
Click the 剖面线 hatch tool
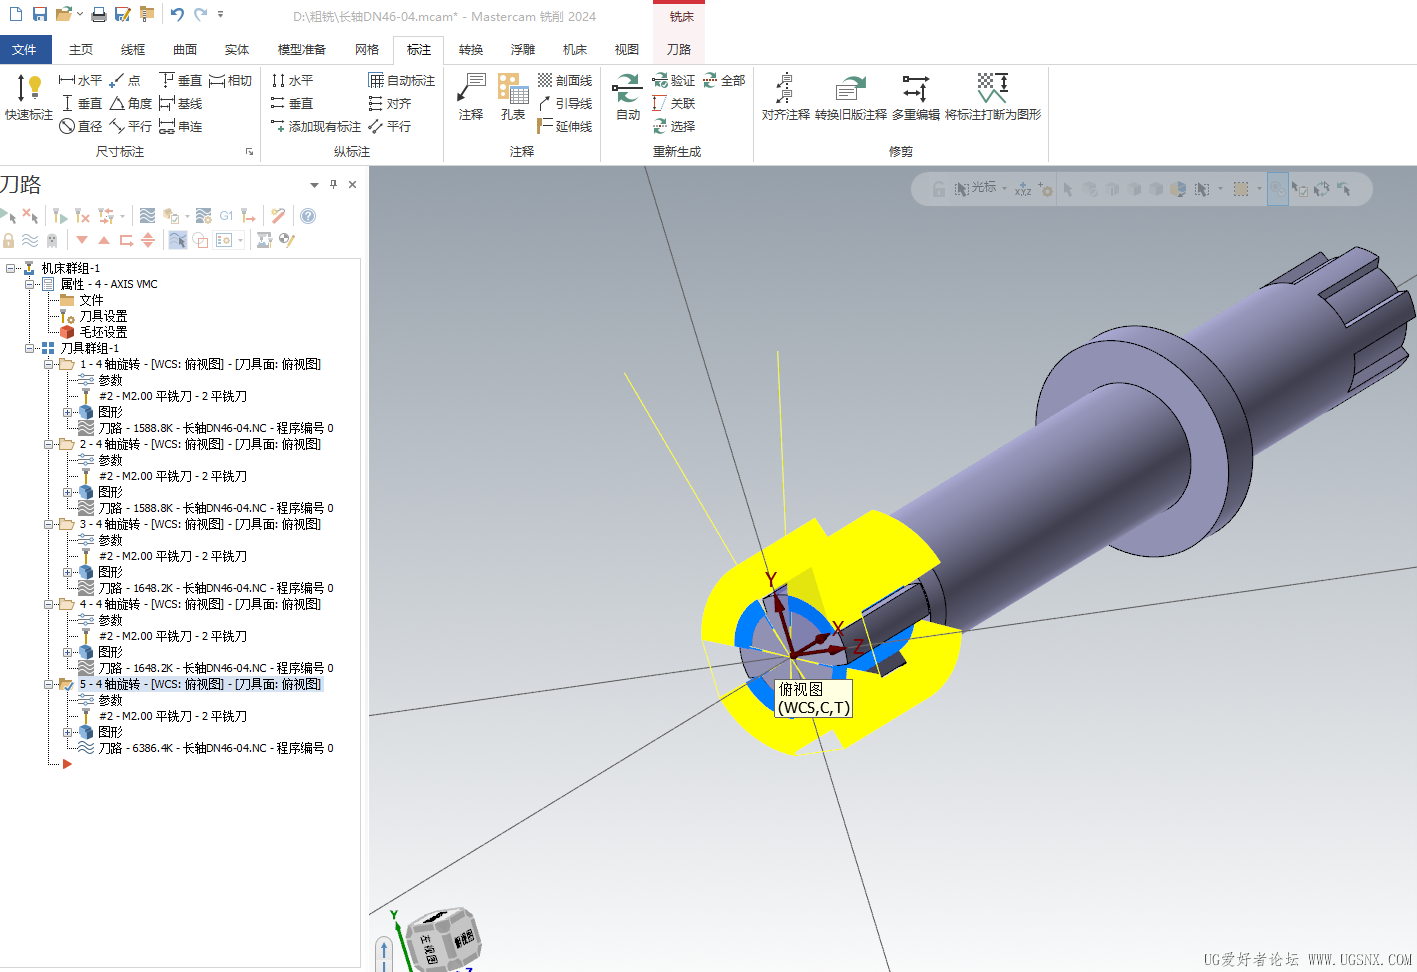[565, 80]
